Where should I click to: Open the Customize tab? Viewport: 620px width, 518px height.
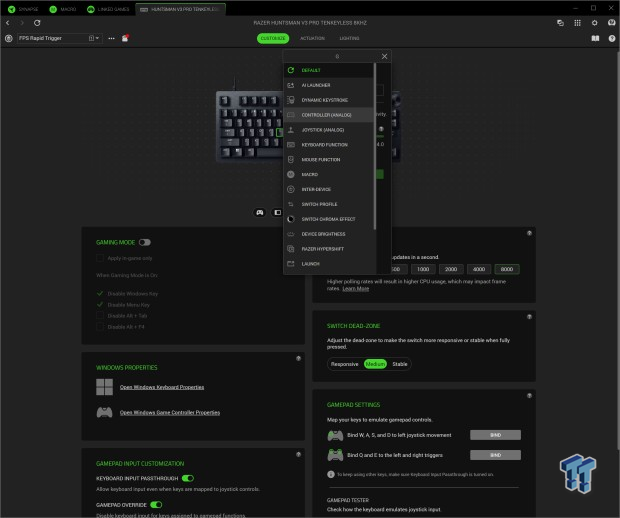(x=273, y=38)
